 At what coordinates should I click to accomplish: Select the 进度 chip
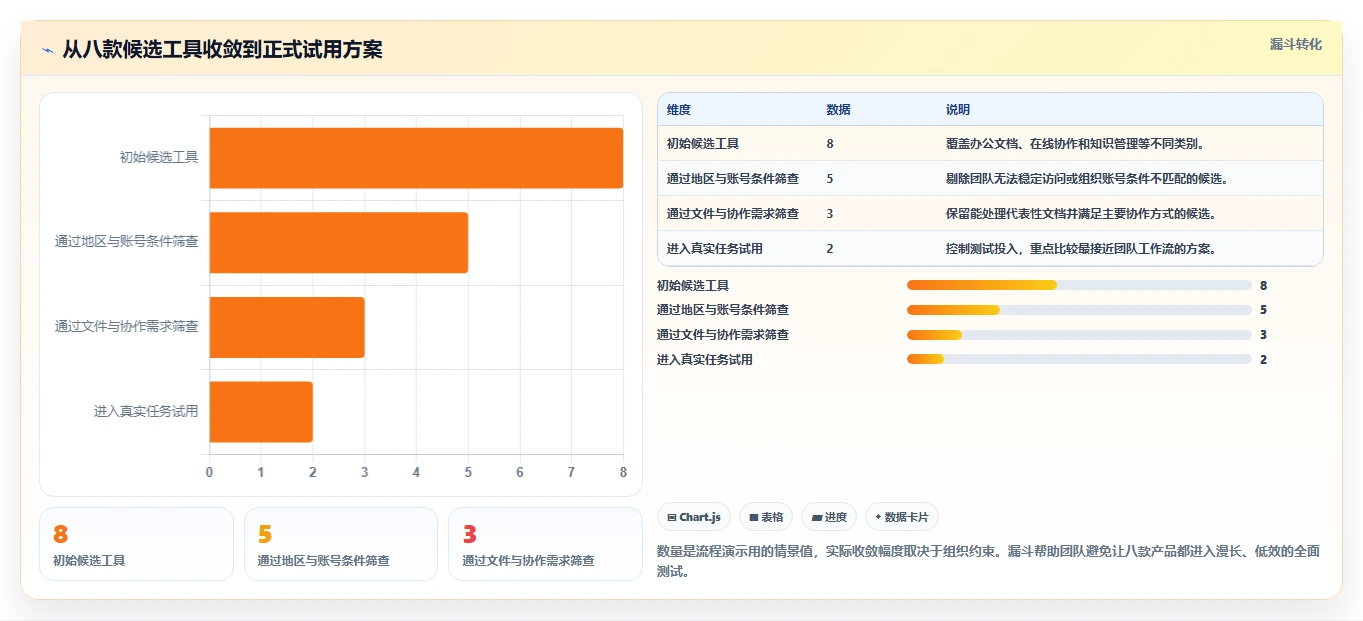click(x=829, y=517)
